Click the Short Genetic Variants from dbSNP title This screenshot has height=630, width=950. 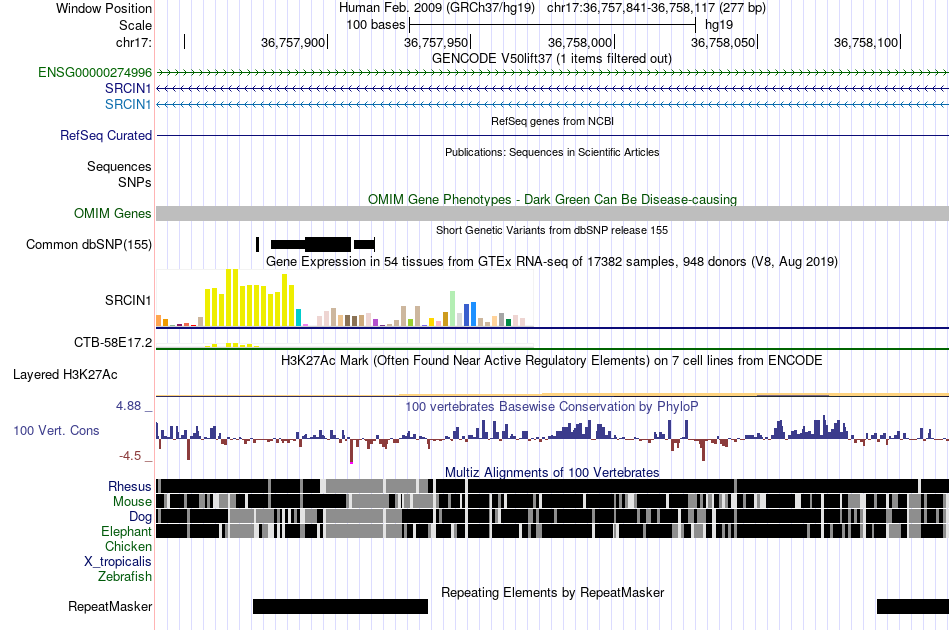click(552, 230)
